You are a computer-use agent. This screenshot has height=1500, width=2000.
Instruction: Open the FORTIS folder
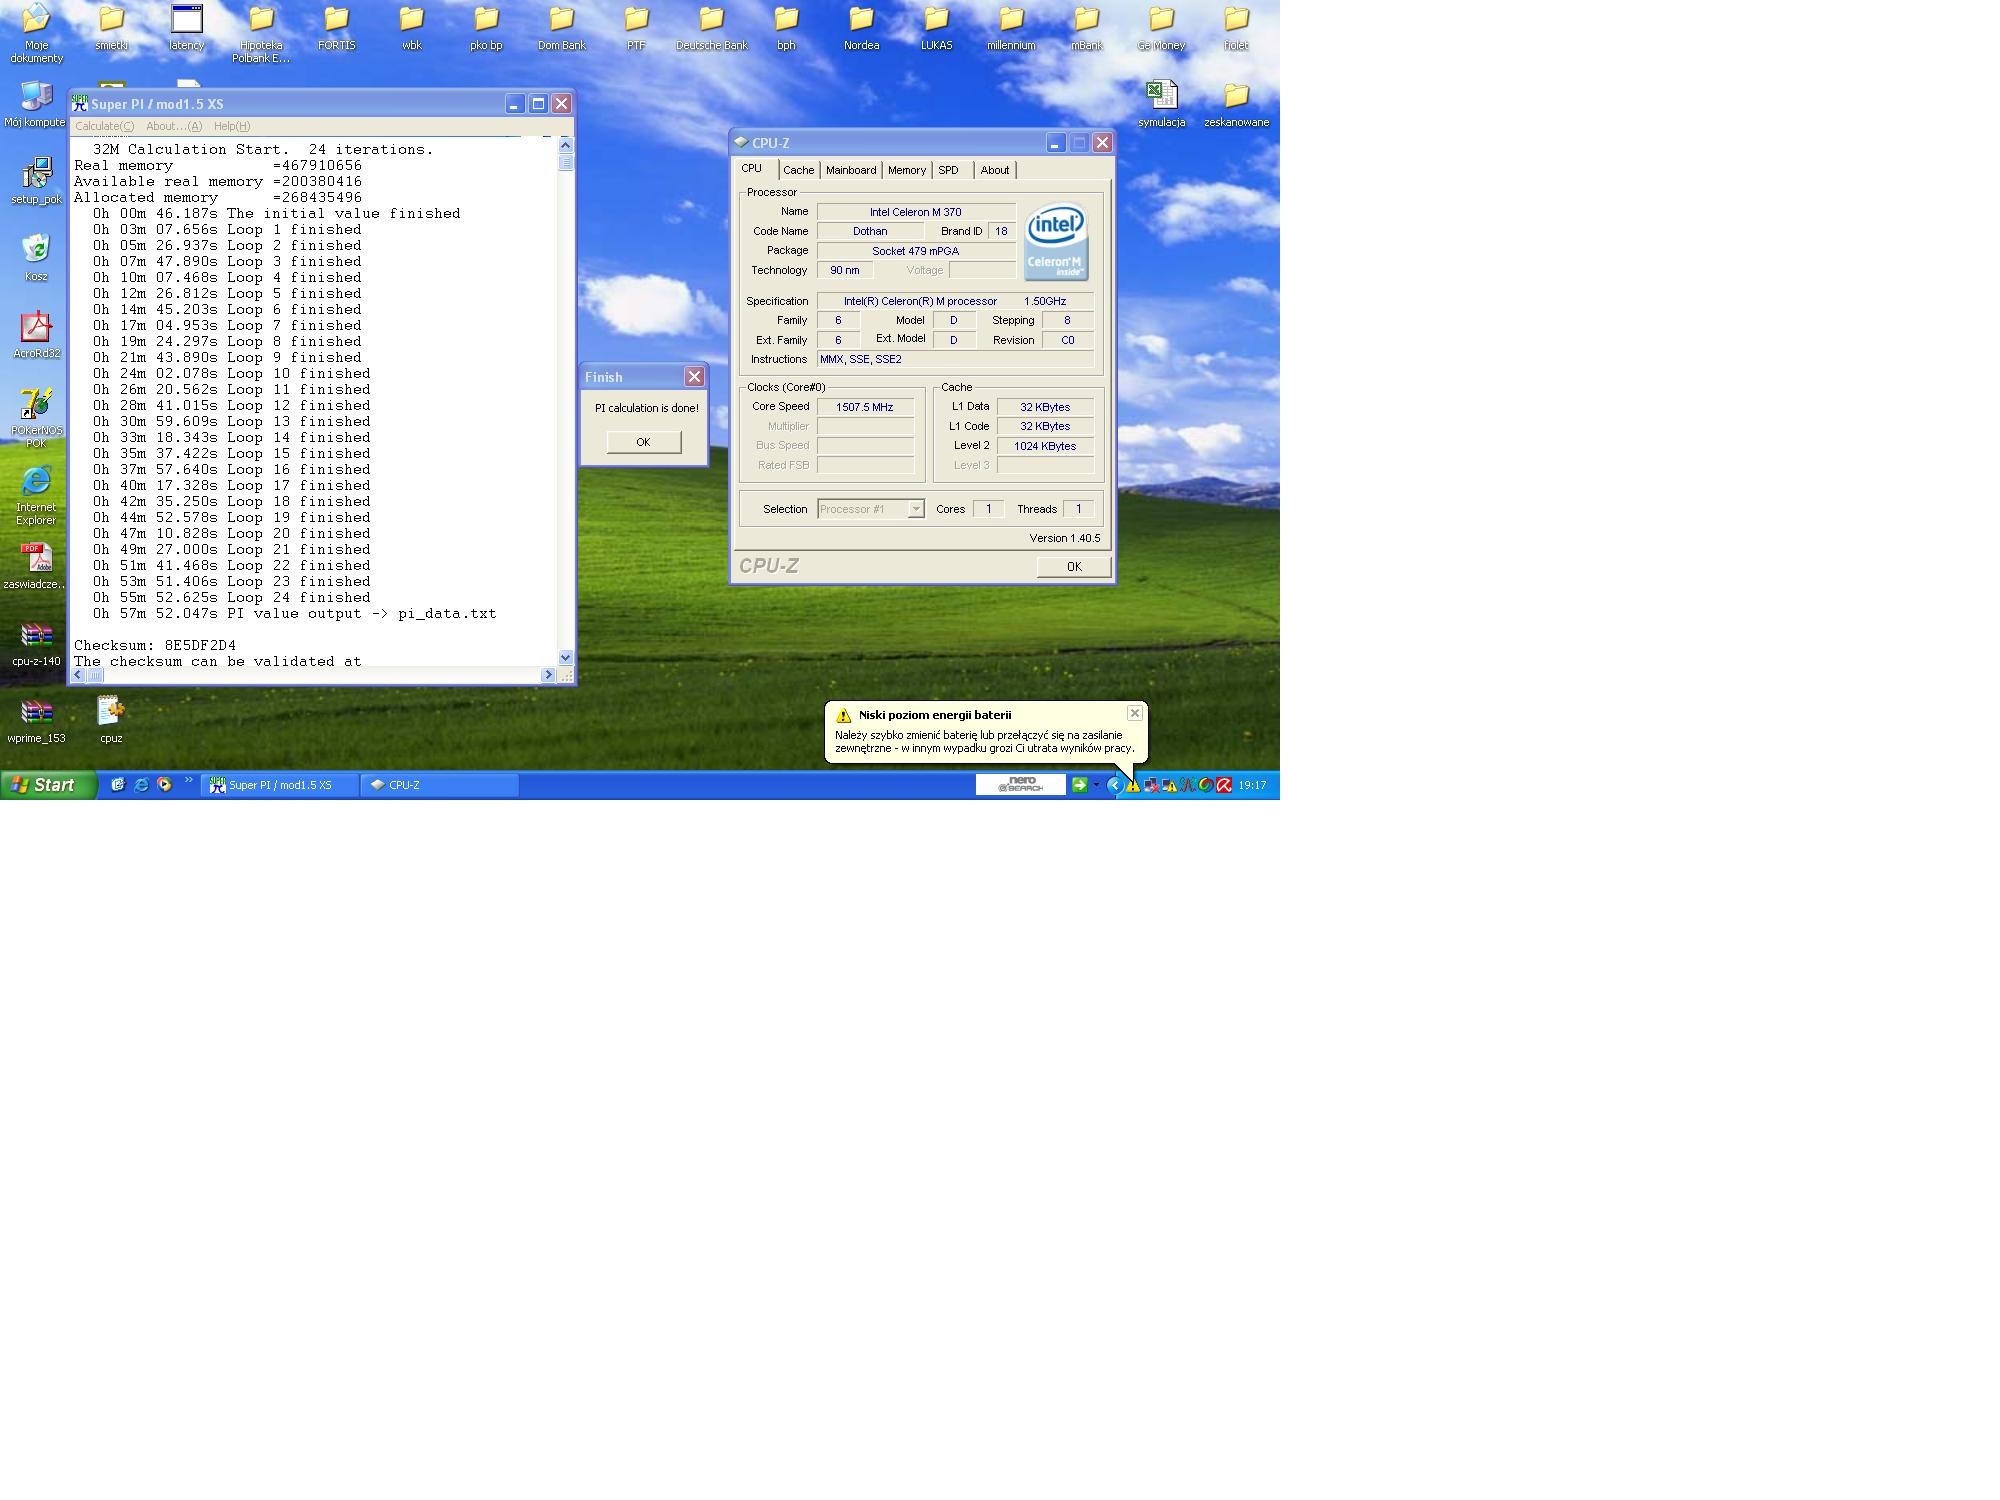click(x=336, y=27)
